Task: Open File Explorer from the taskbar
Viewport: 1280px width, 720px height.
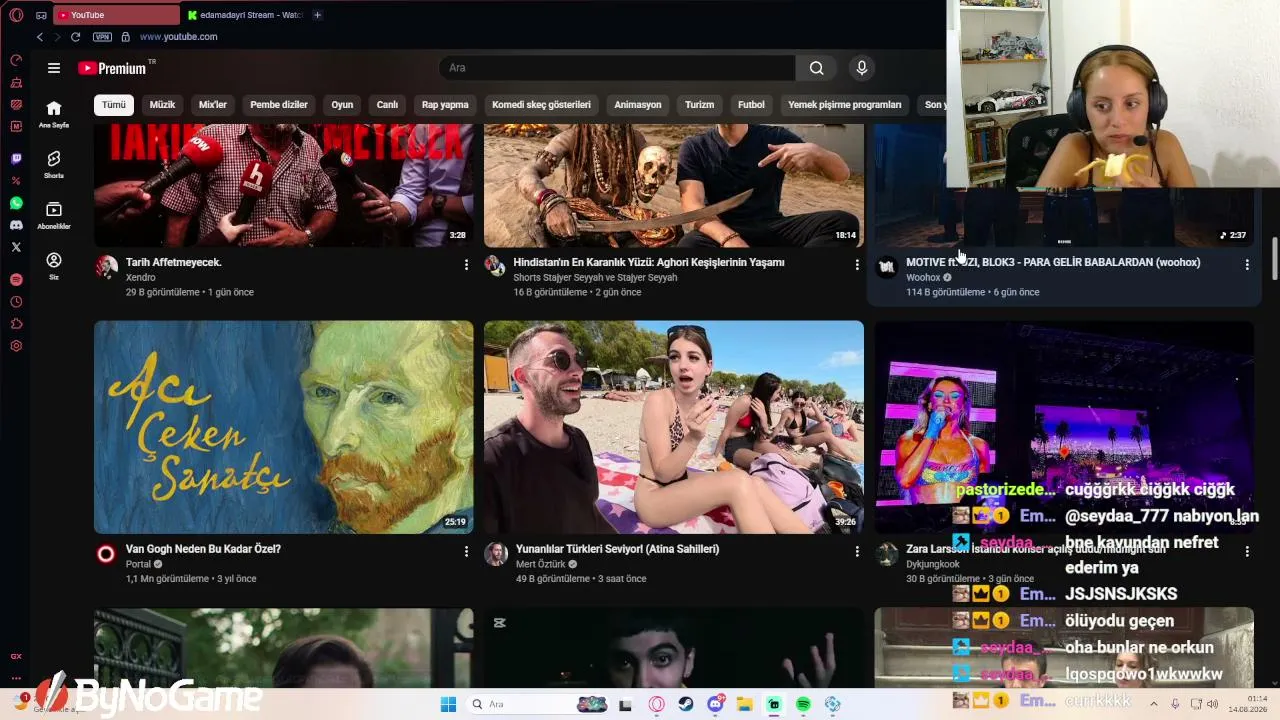Action: click(745, 704)
